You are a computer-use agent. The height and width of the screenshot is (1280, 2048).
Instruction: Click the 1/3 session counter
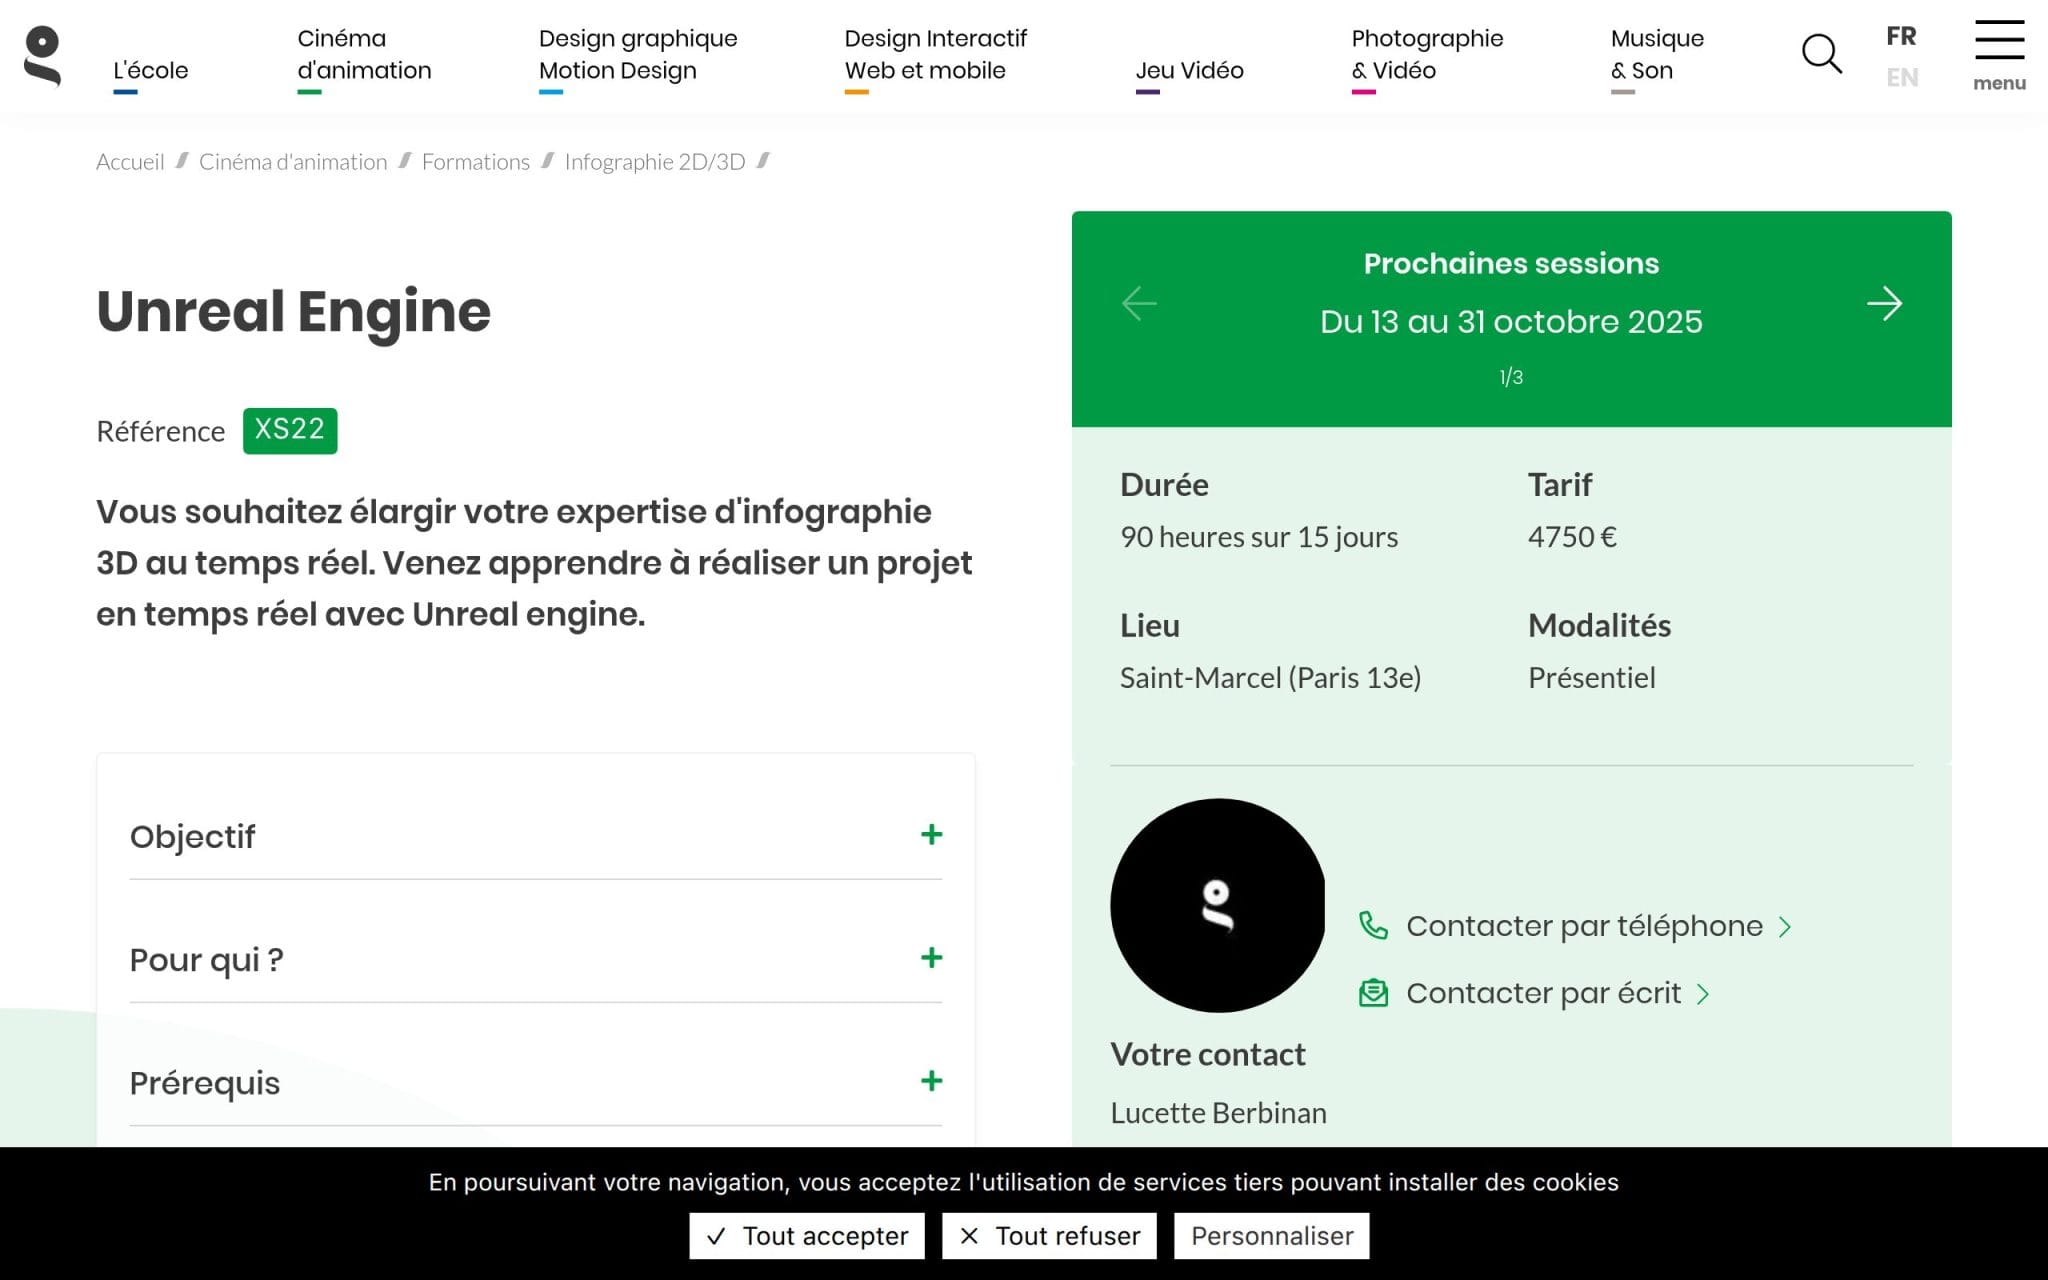tap(1511, 377)
